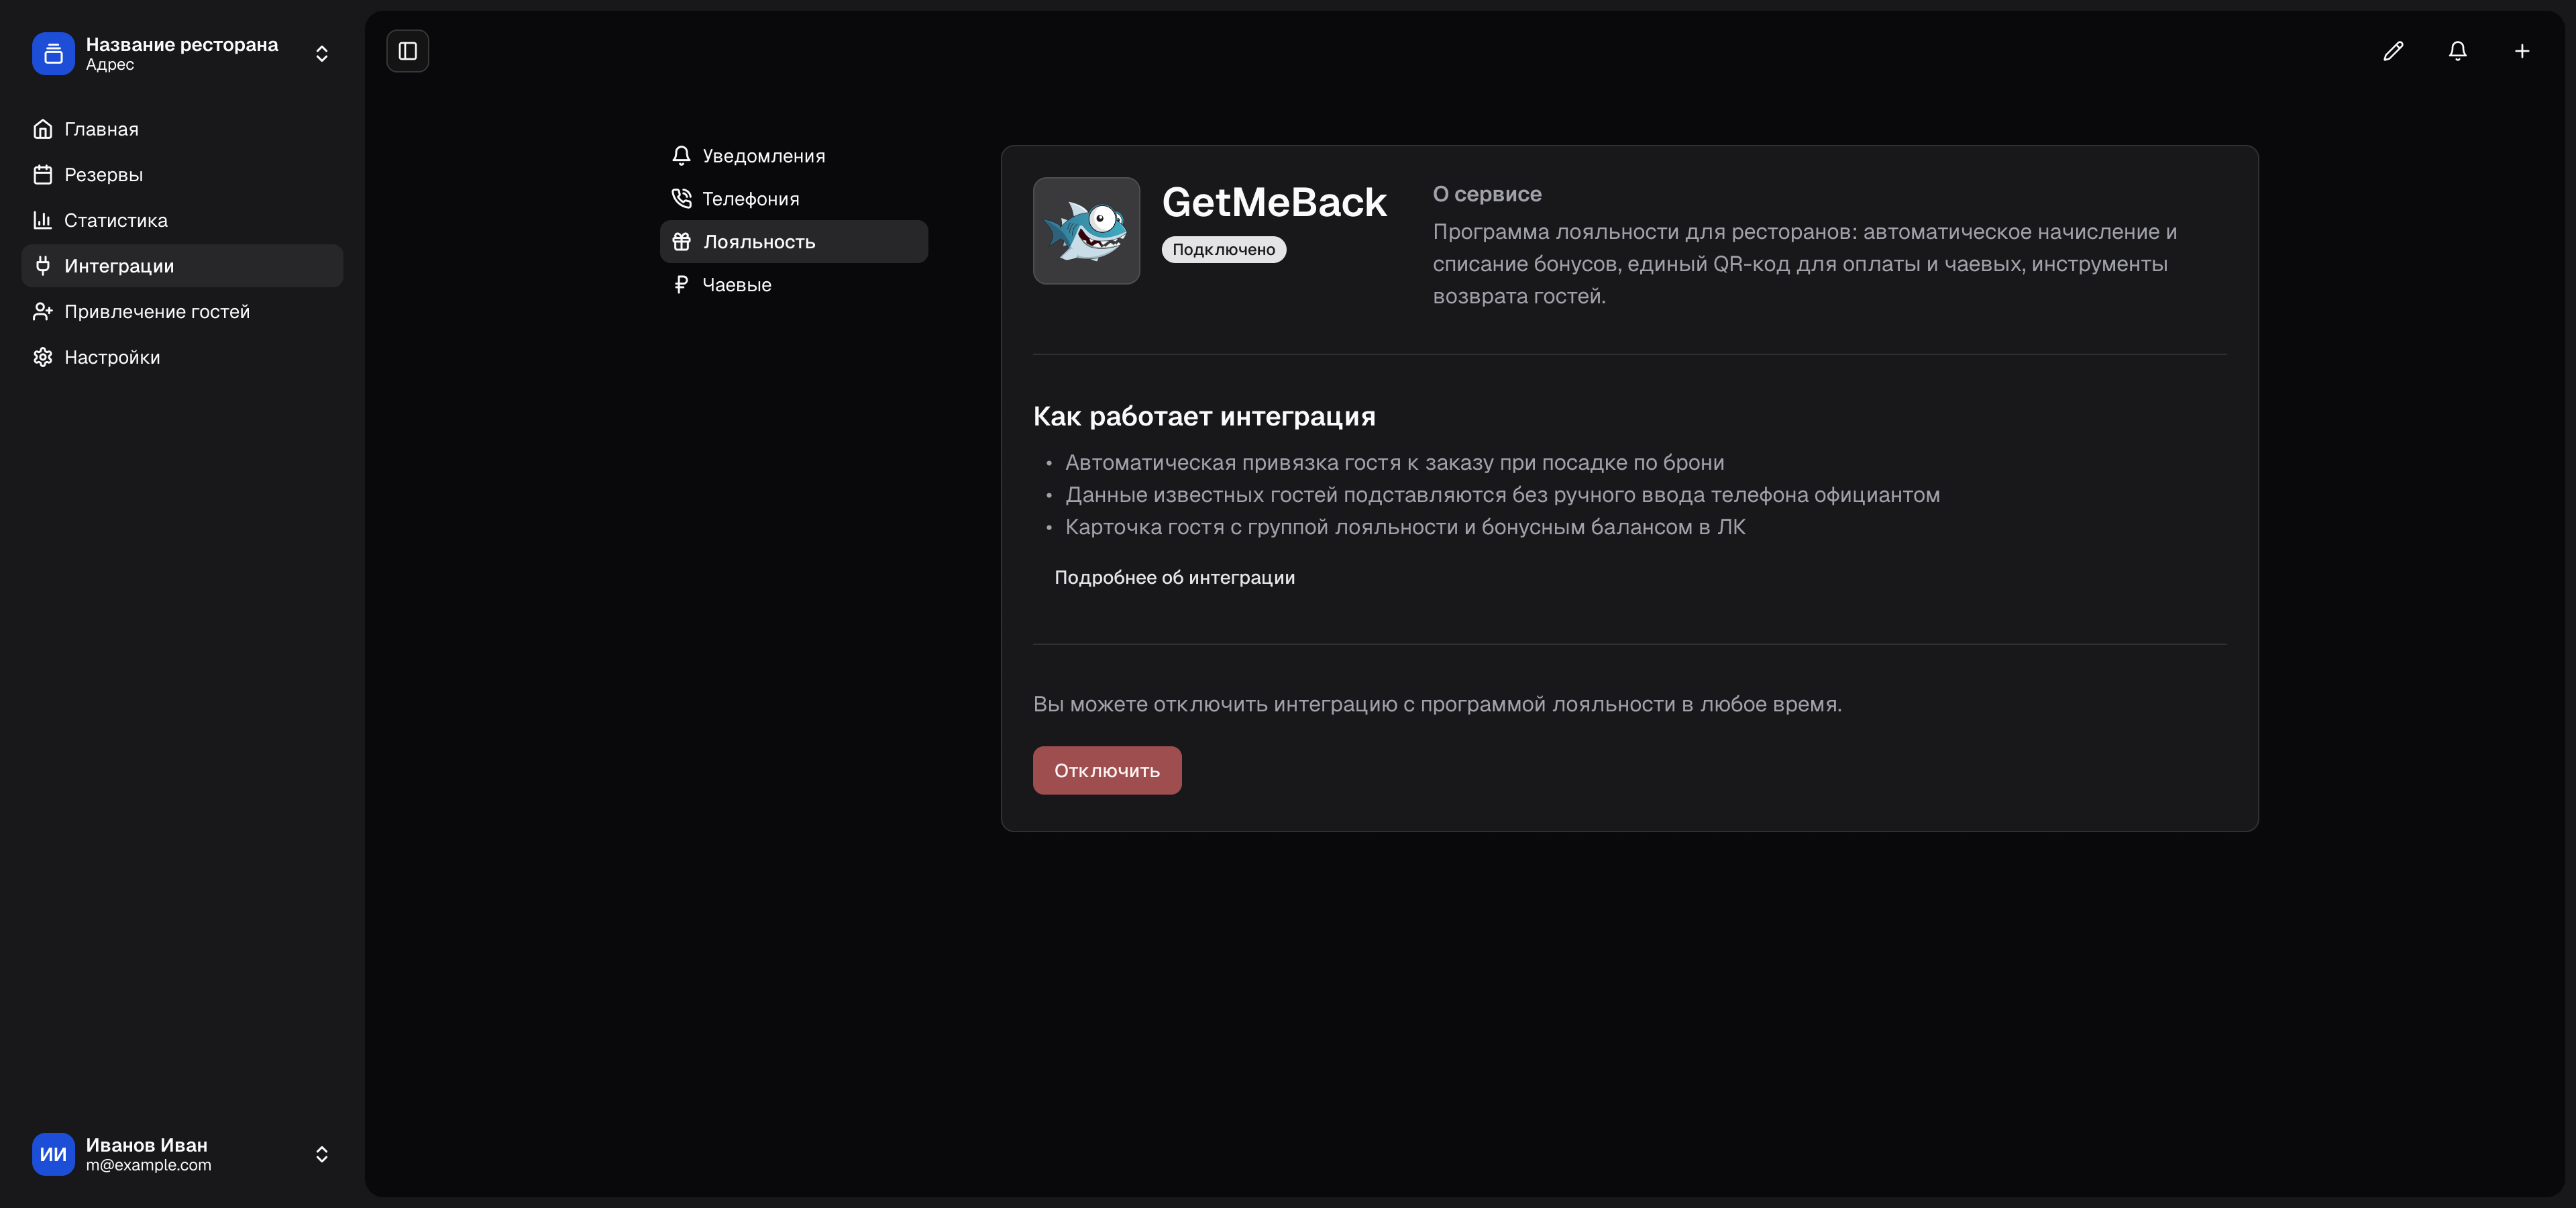Select Лояльность integration tab

[794, 242]
